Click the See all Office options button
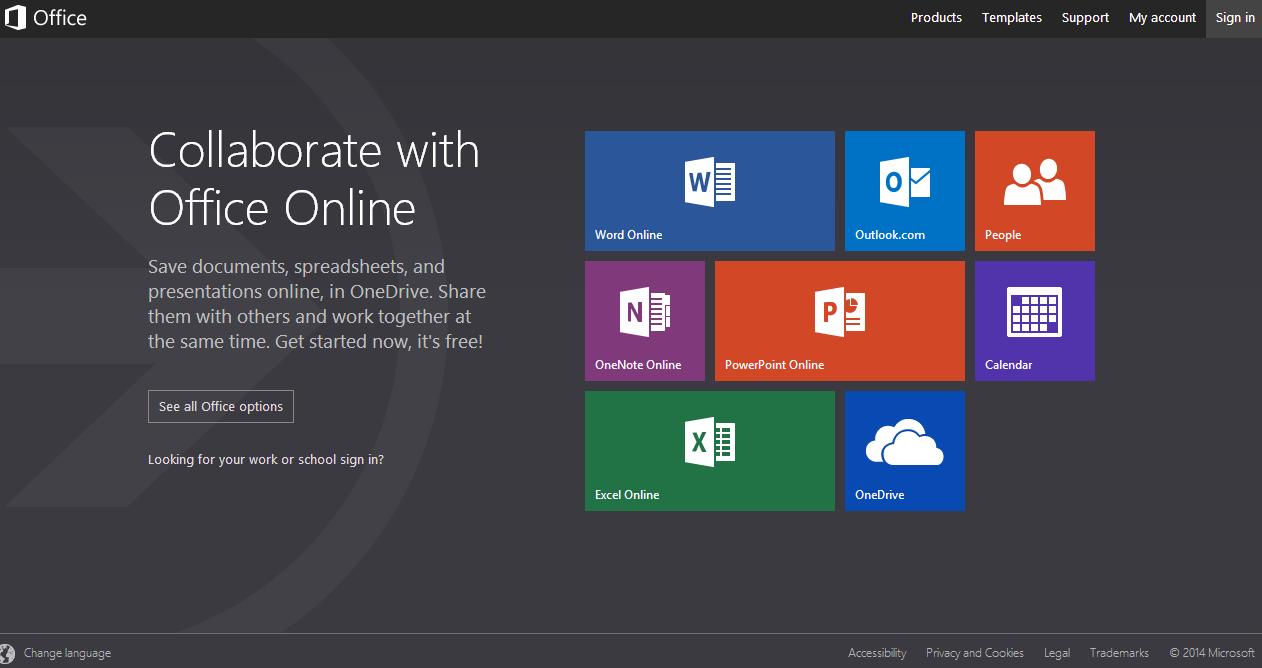 pyautogui.click(x=221, y=407)
